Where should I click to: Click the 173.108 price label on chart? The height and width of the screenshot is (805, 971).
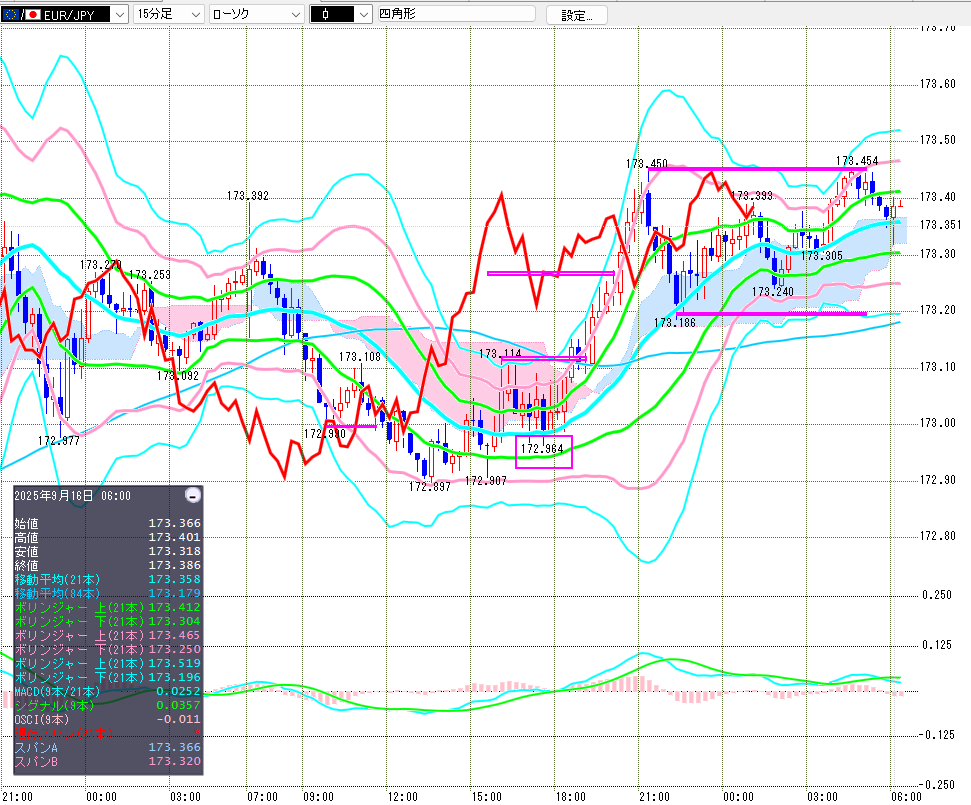(360, 357)
